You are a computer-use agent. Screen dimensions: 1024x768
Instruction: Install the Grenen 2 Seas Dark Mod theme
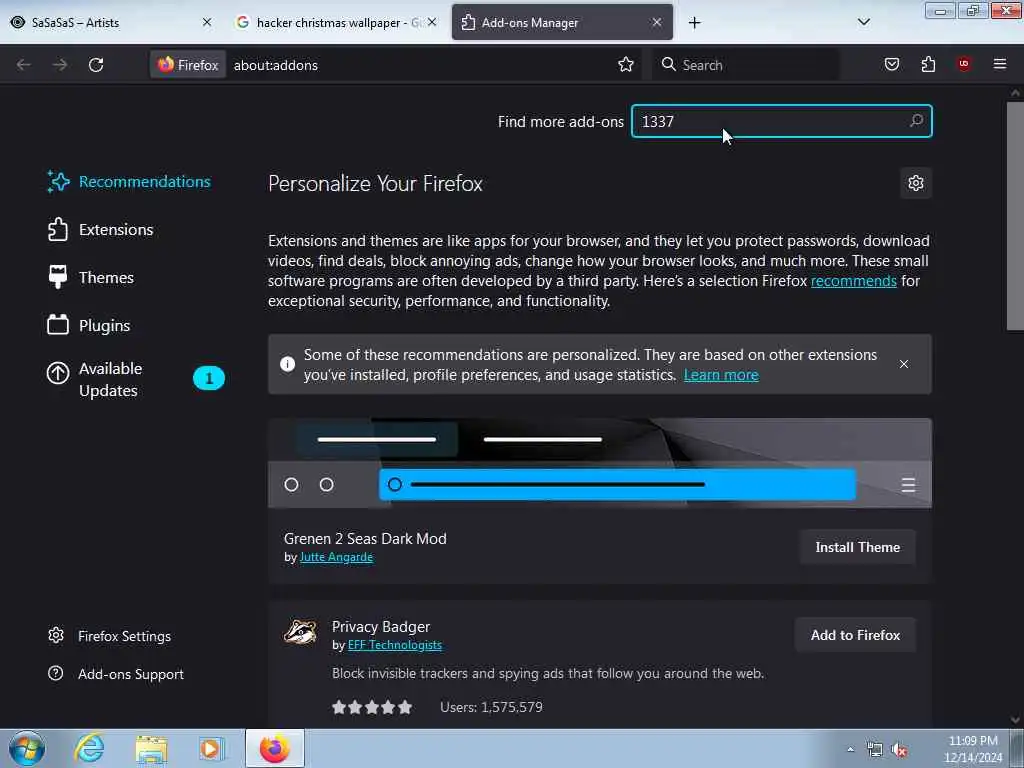[x=857, y=547]
